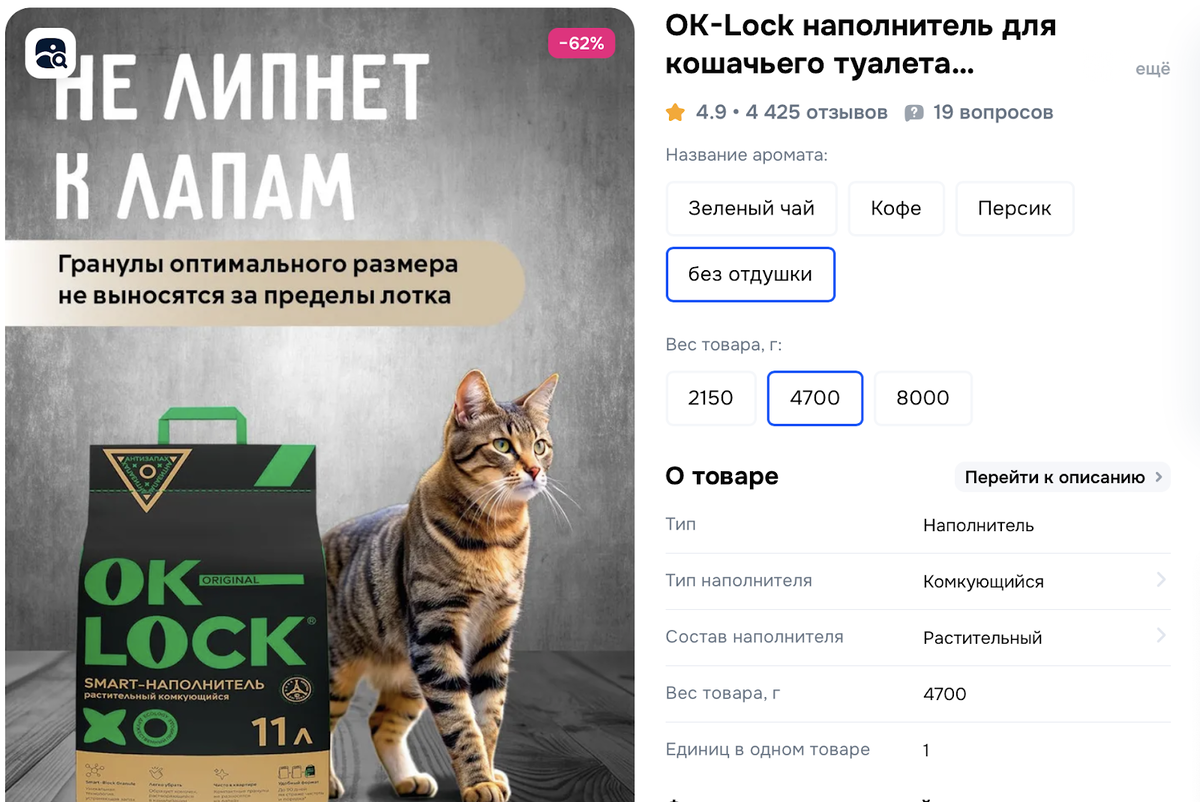Select the Кофе scent option

(896, 209)
